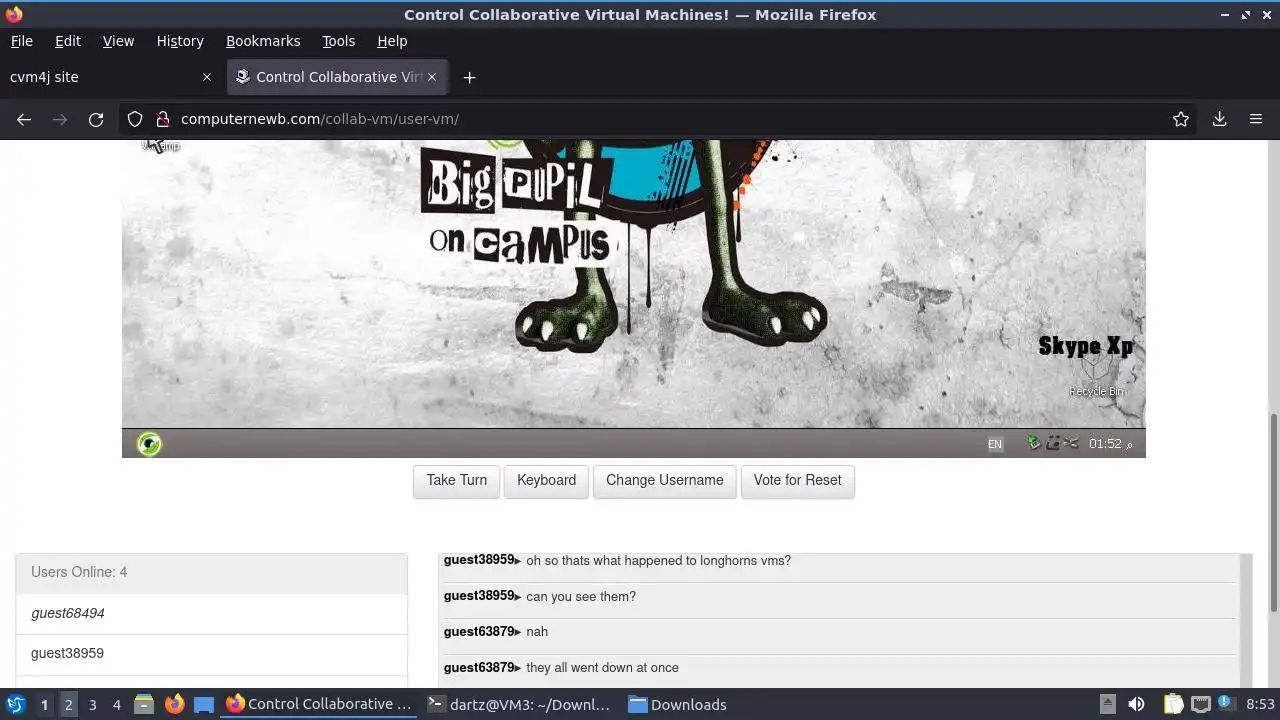This screenshot has height=720, width=1280.
Task: Click the blue show-desktop icon in taskbar
Action: coord(204,704)
